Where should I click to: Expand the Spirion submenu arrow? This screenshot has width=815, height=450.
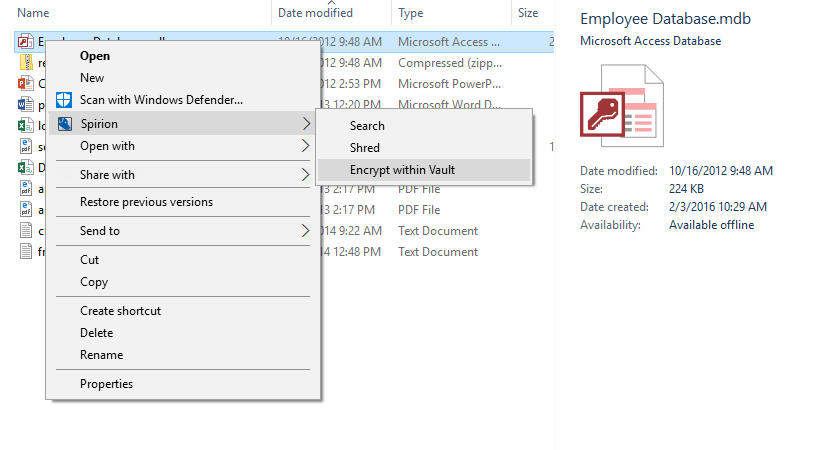305,124
